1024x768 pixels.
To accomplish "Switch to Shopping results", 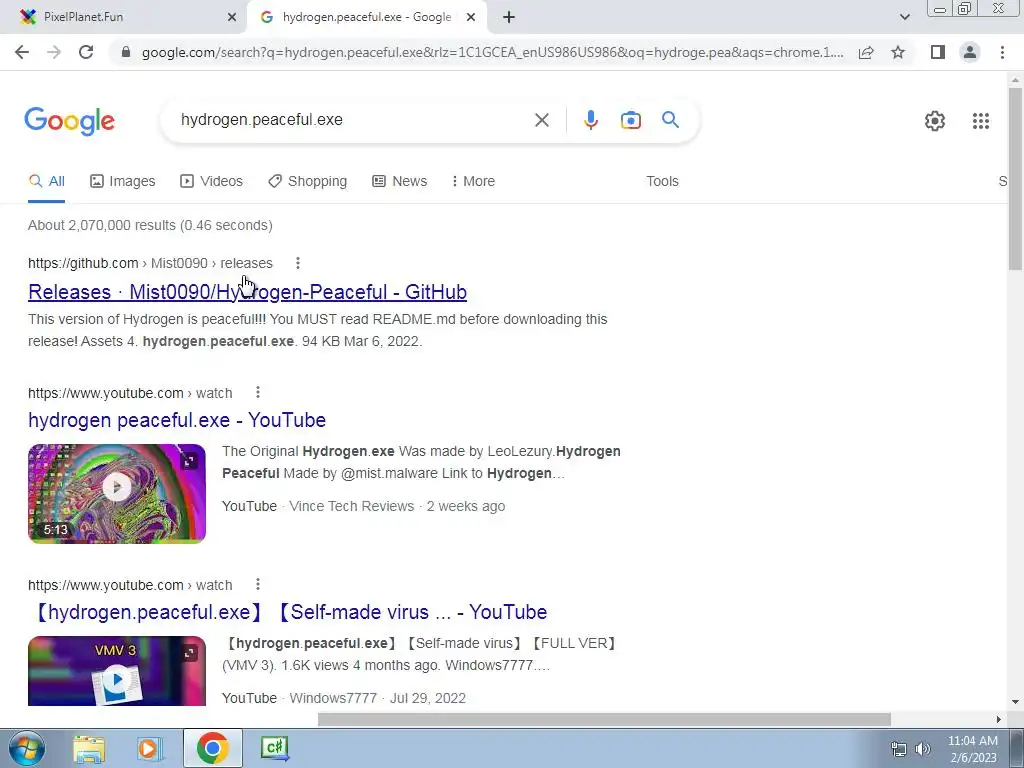I will click(308, 181).
